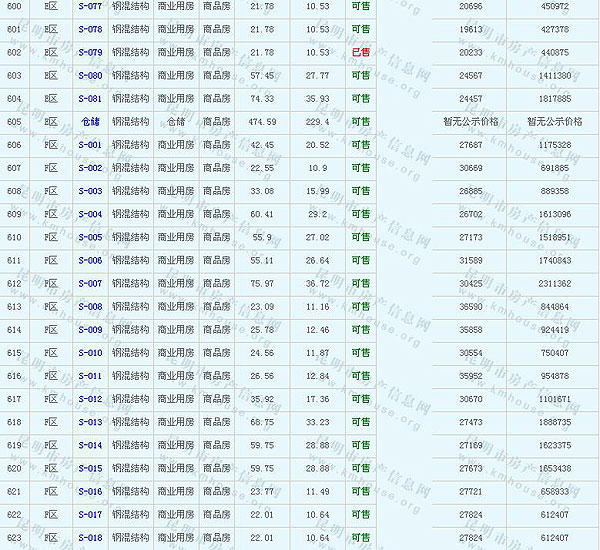
Task: Open the sold unit S-079 link
Action: pyautogui.click(x=90, y=52)
